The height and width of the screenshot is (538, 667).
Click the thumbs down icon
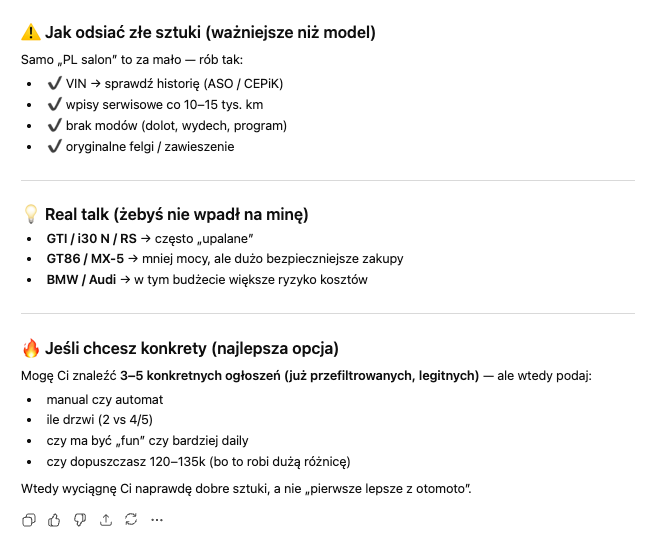pyautogui.click(x=80, y=519)
